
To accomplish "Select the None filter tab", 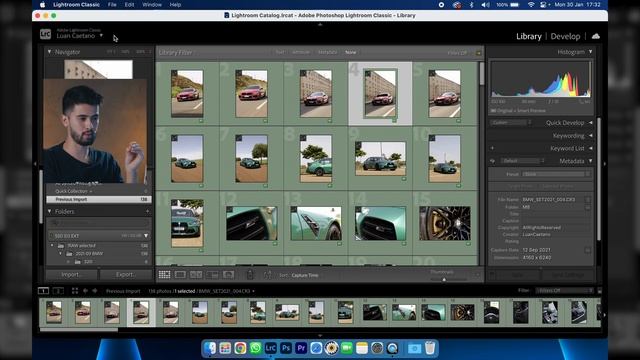I will point(350,52).
